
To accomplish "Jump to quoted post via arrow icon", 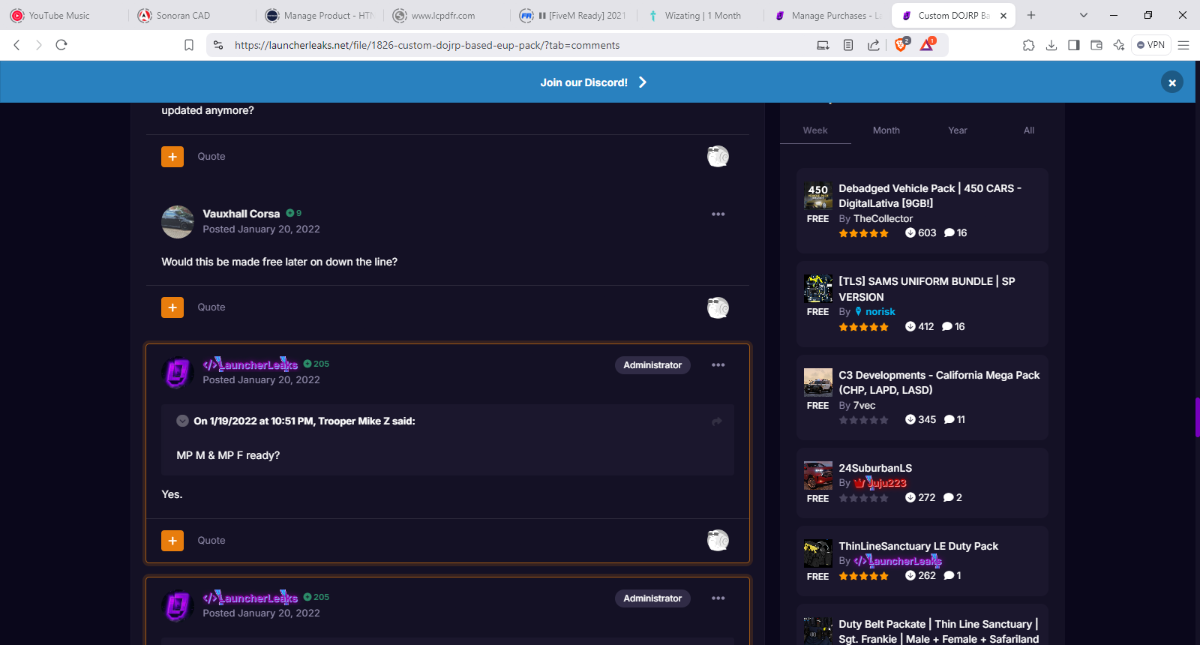I will (716, 422).
